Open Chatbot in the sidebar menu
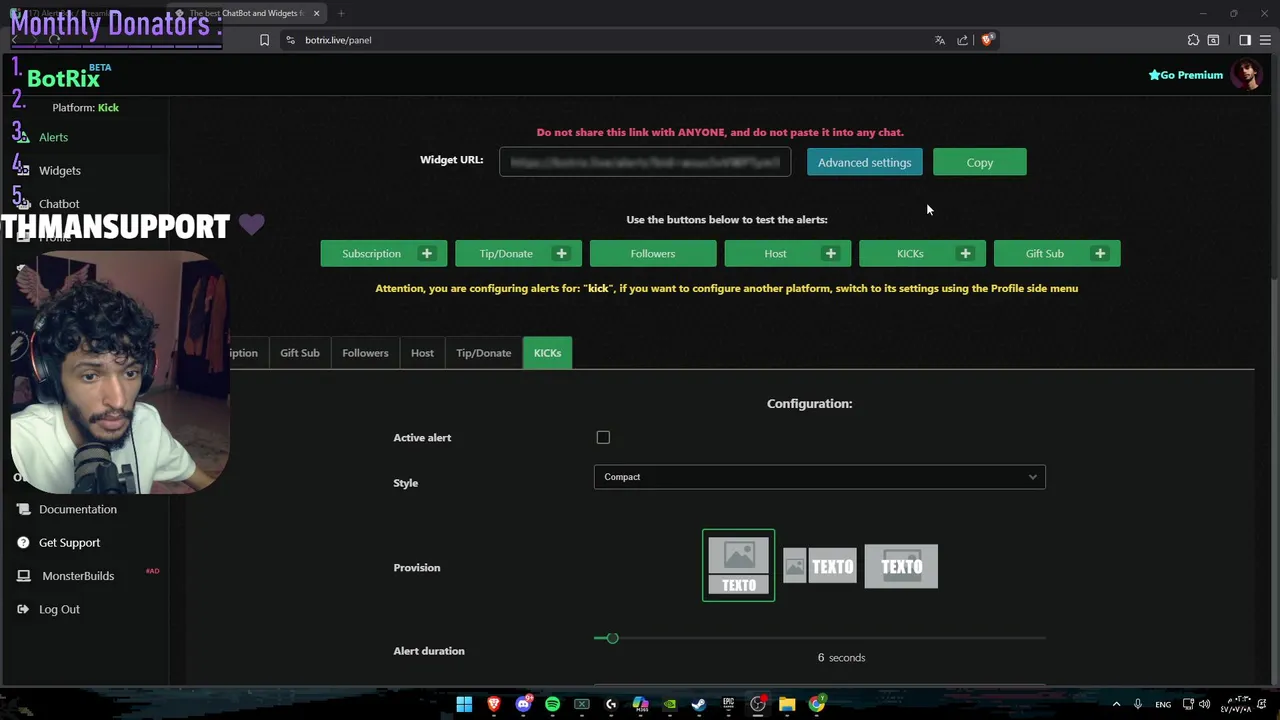Viewport: 1280px width, 720px height. (59, 203)
